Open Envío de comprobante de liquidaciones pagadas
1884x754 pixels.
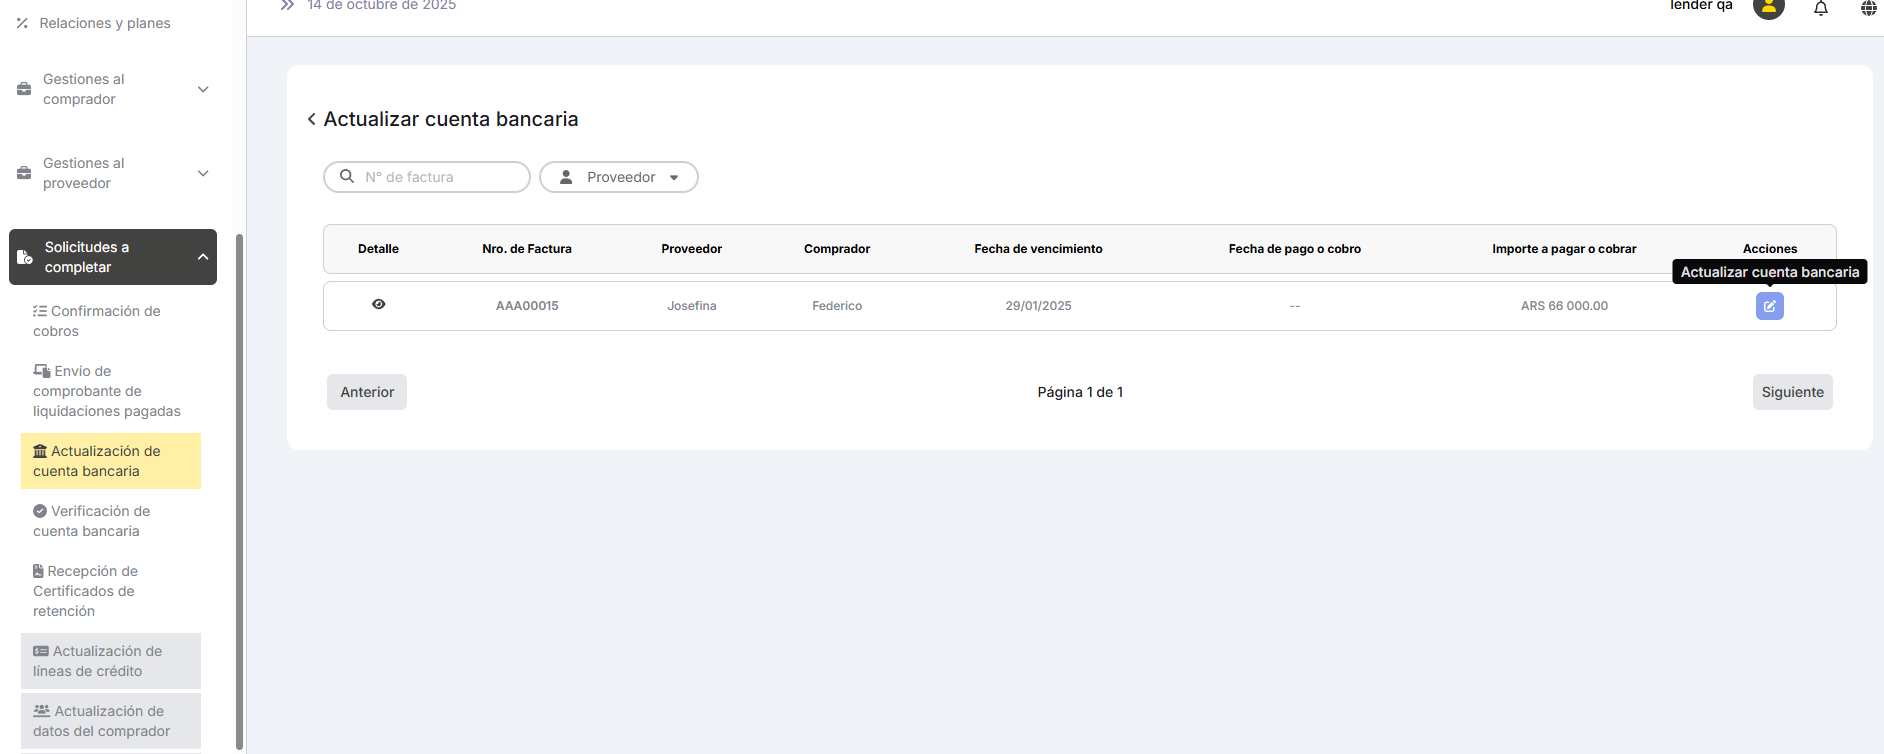point(106,391)
